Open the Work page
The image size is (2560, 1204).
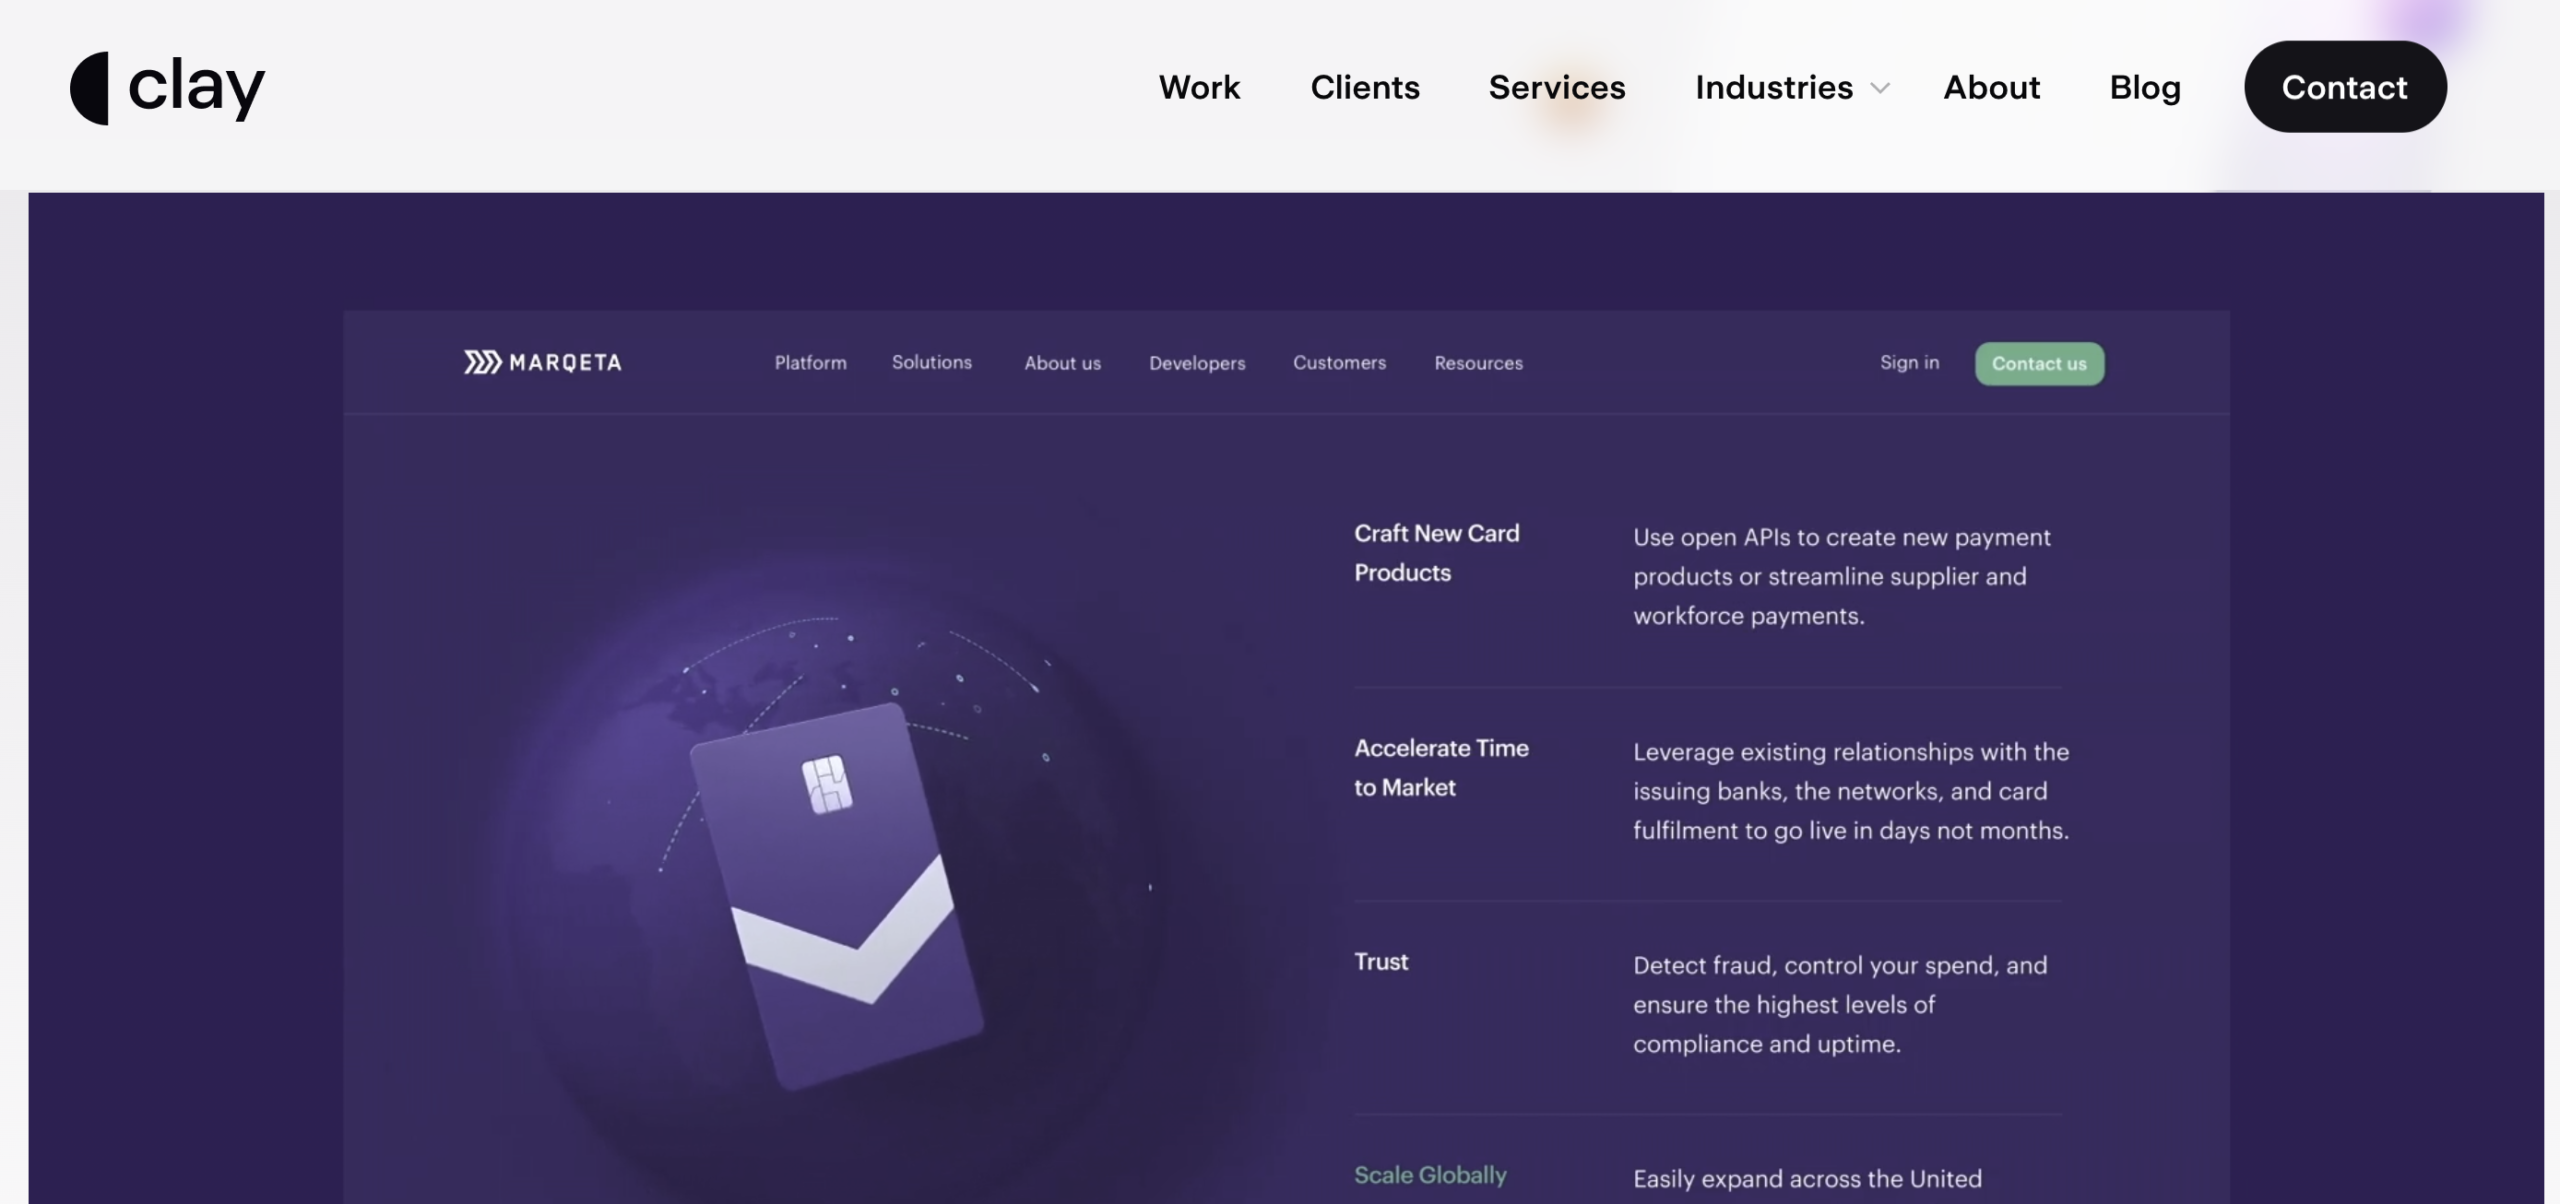[1199, 88]
